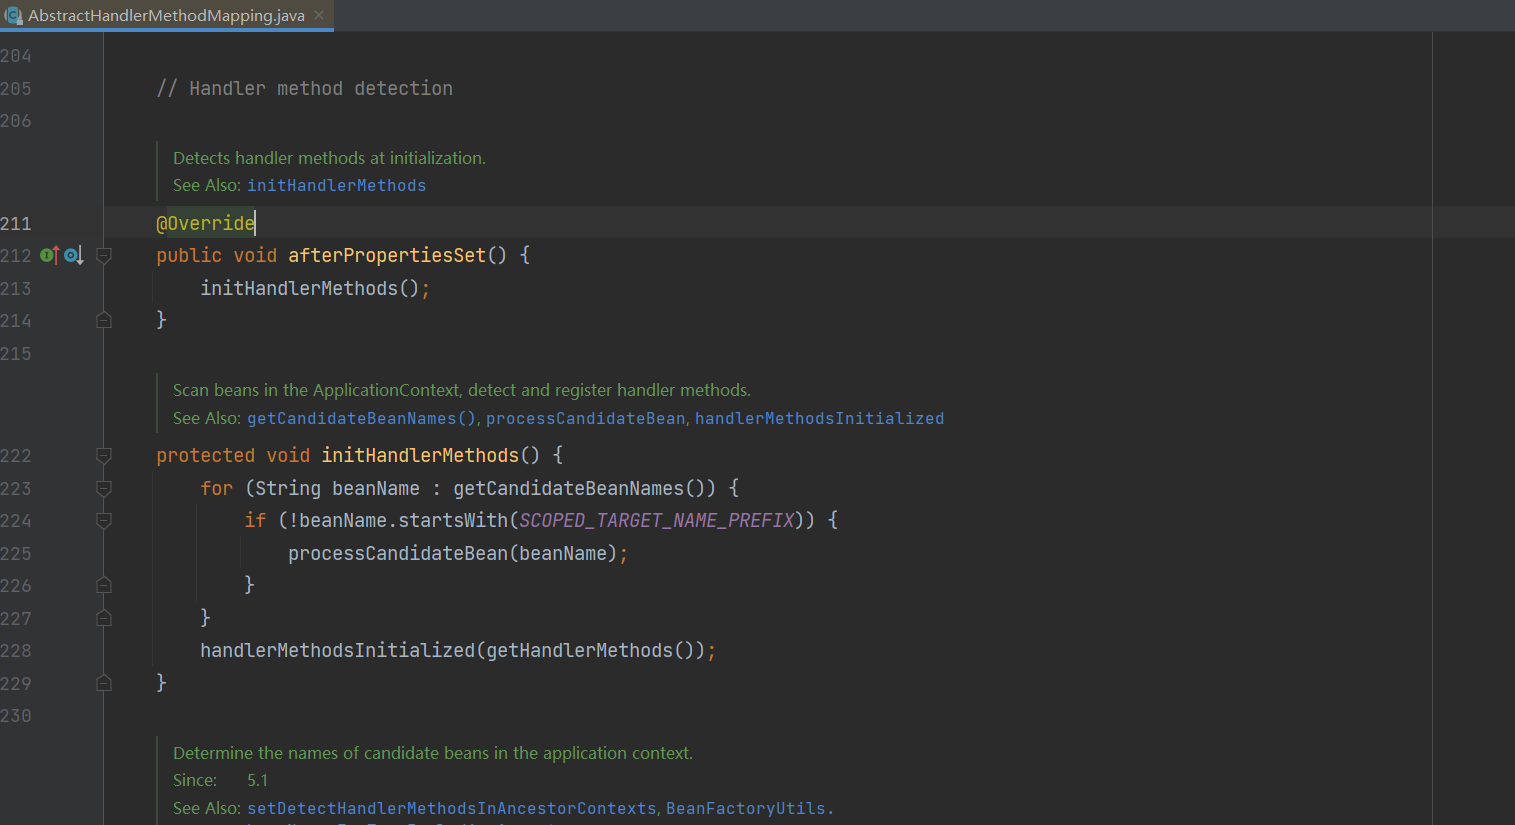The width and height of the screenshot is (1515, 825).
Task: Click the afterPropertiesSet method name
Action: coord(386,255)
